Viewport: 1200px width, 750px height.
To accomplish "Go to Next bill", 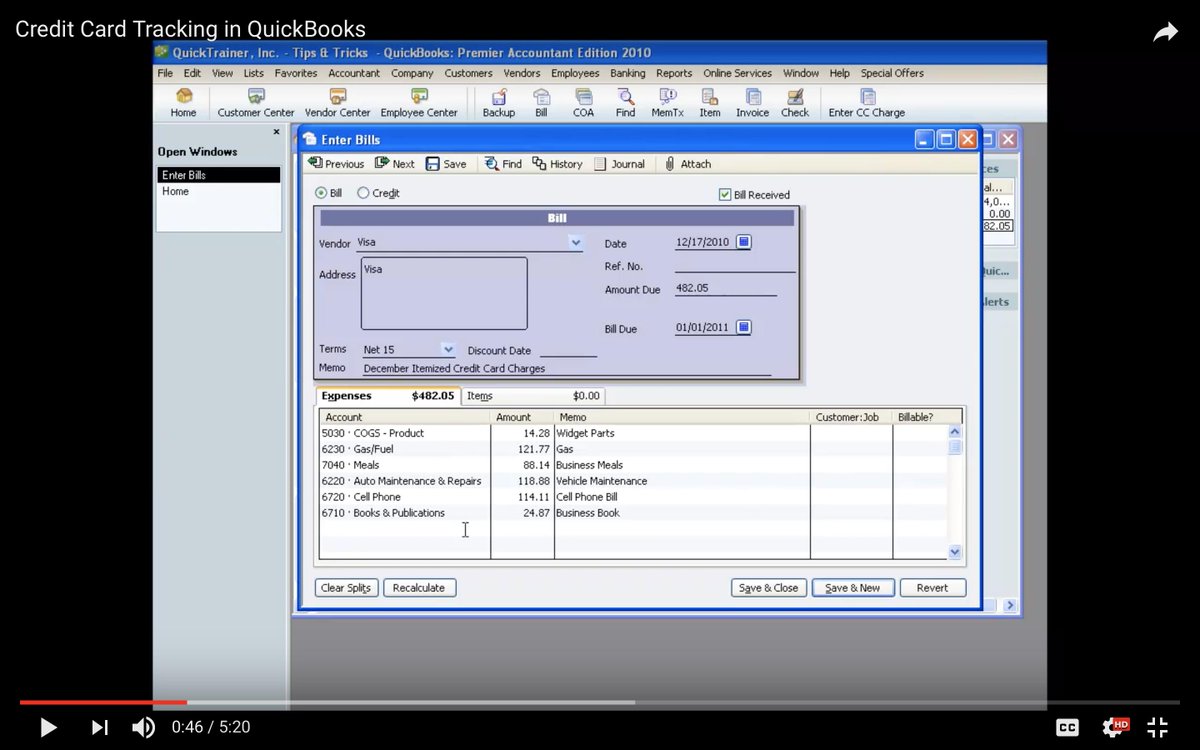I will 395,164.
